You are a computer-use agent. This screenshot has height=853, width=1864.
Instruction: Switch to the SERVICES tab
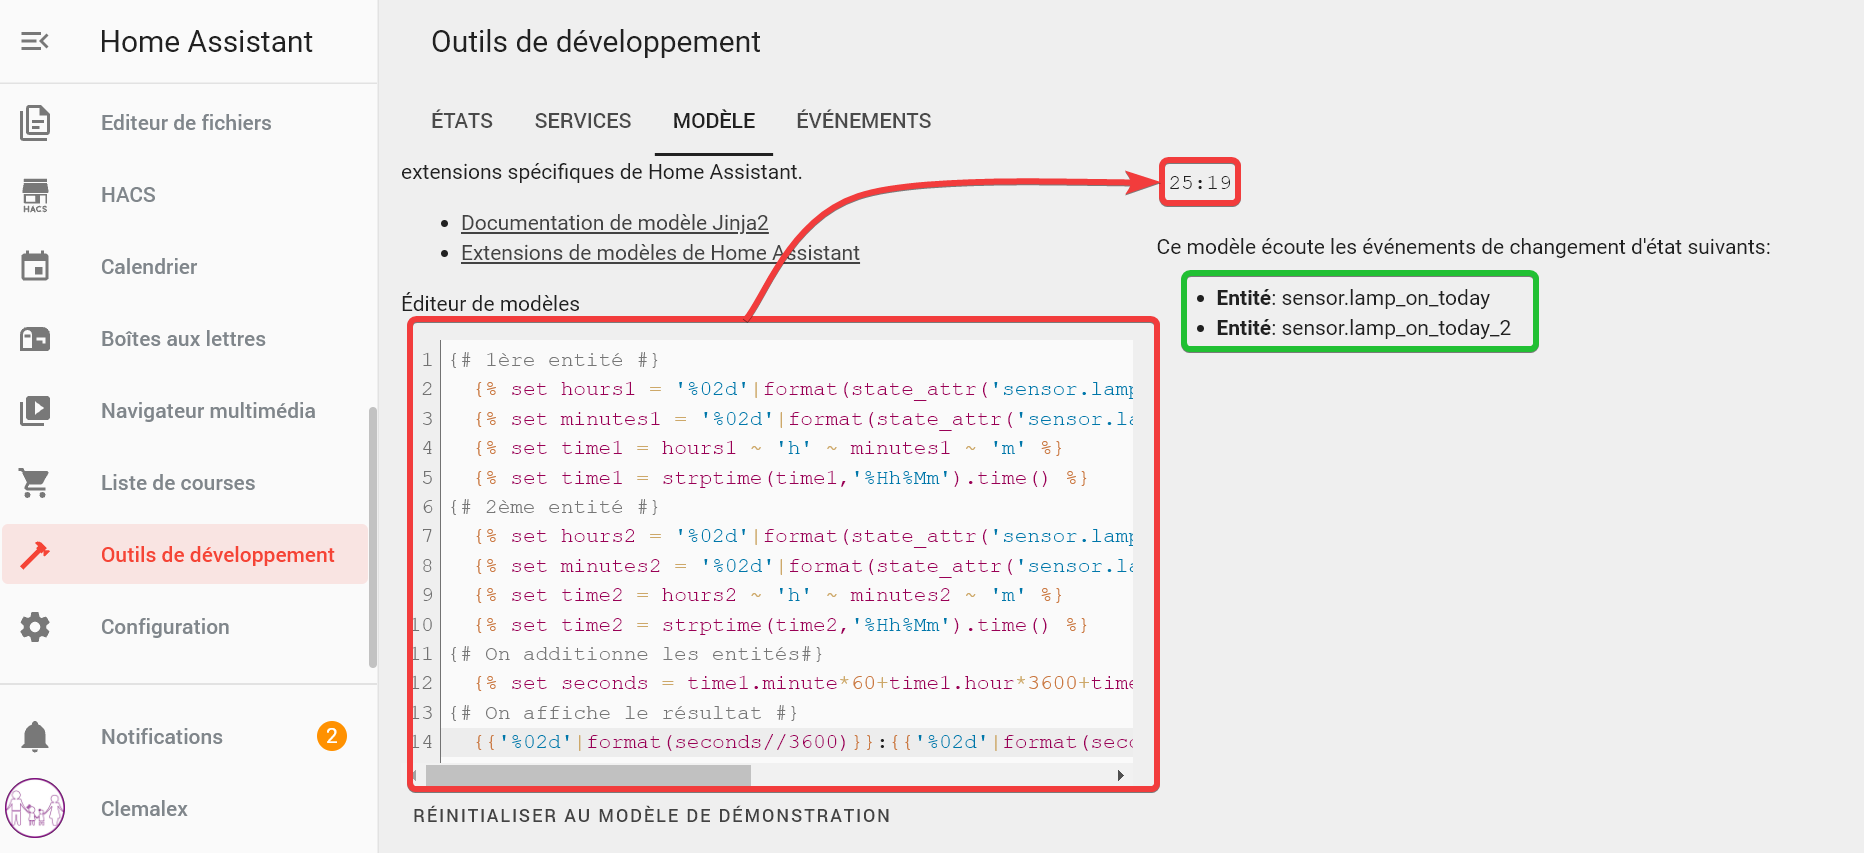pyautogui.click(x=583, y=121)
